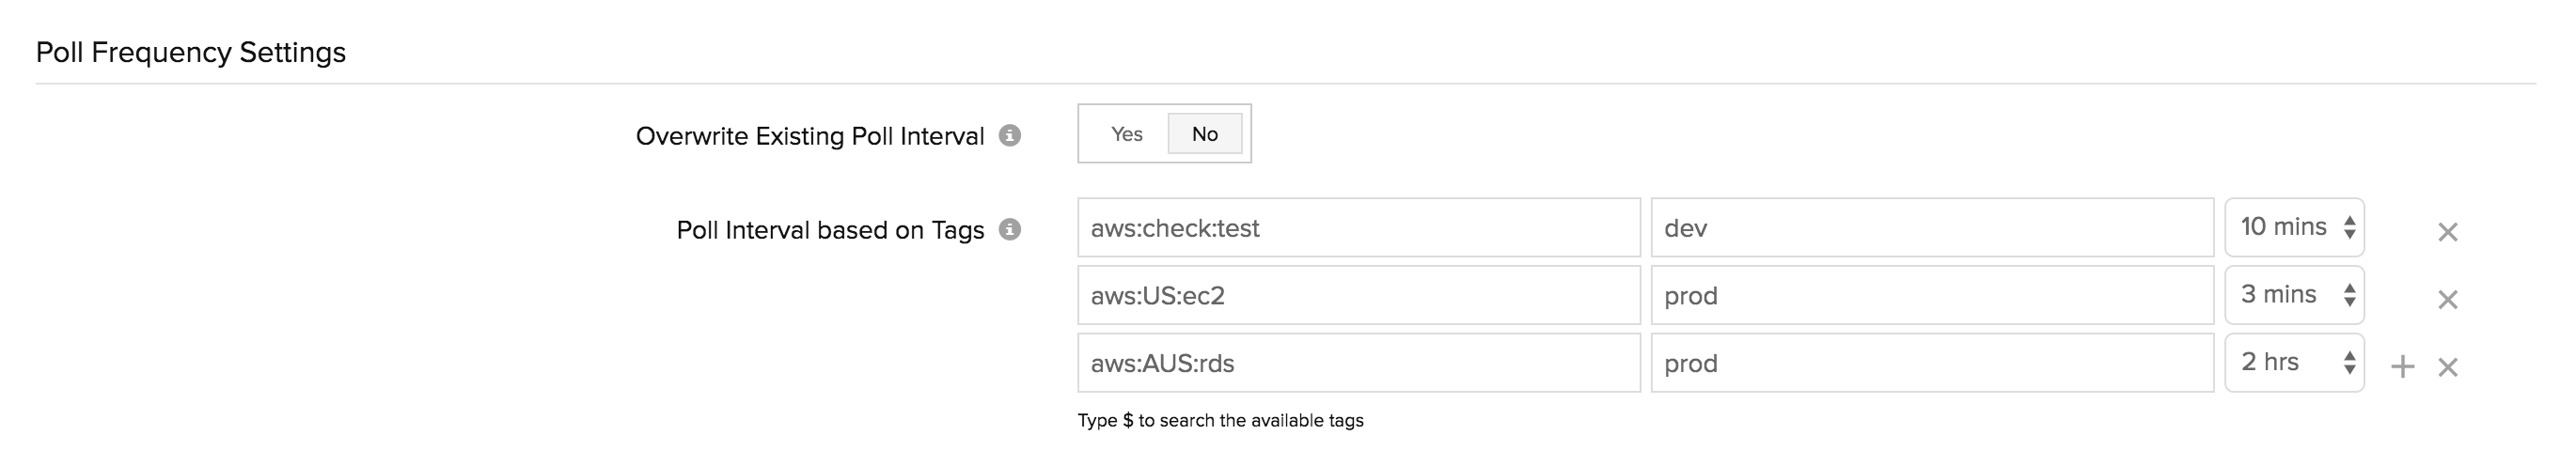Focus the aws:AUS:rds tag key field
This screenshot has width=2576, height=466.
pyautogui.click(x=1358, y=363)
